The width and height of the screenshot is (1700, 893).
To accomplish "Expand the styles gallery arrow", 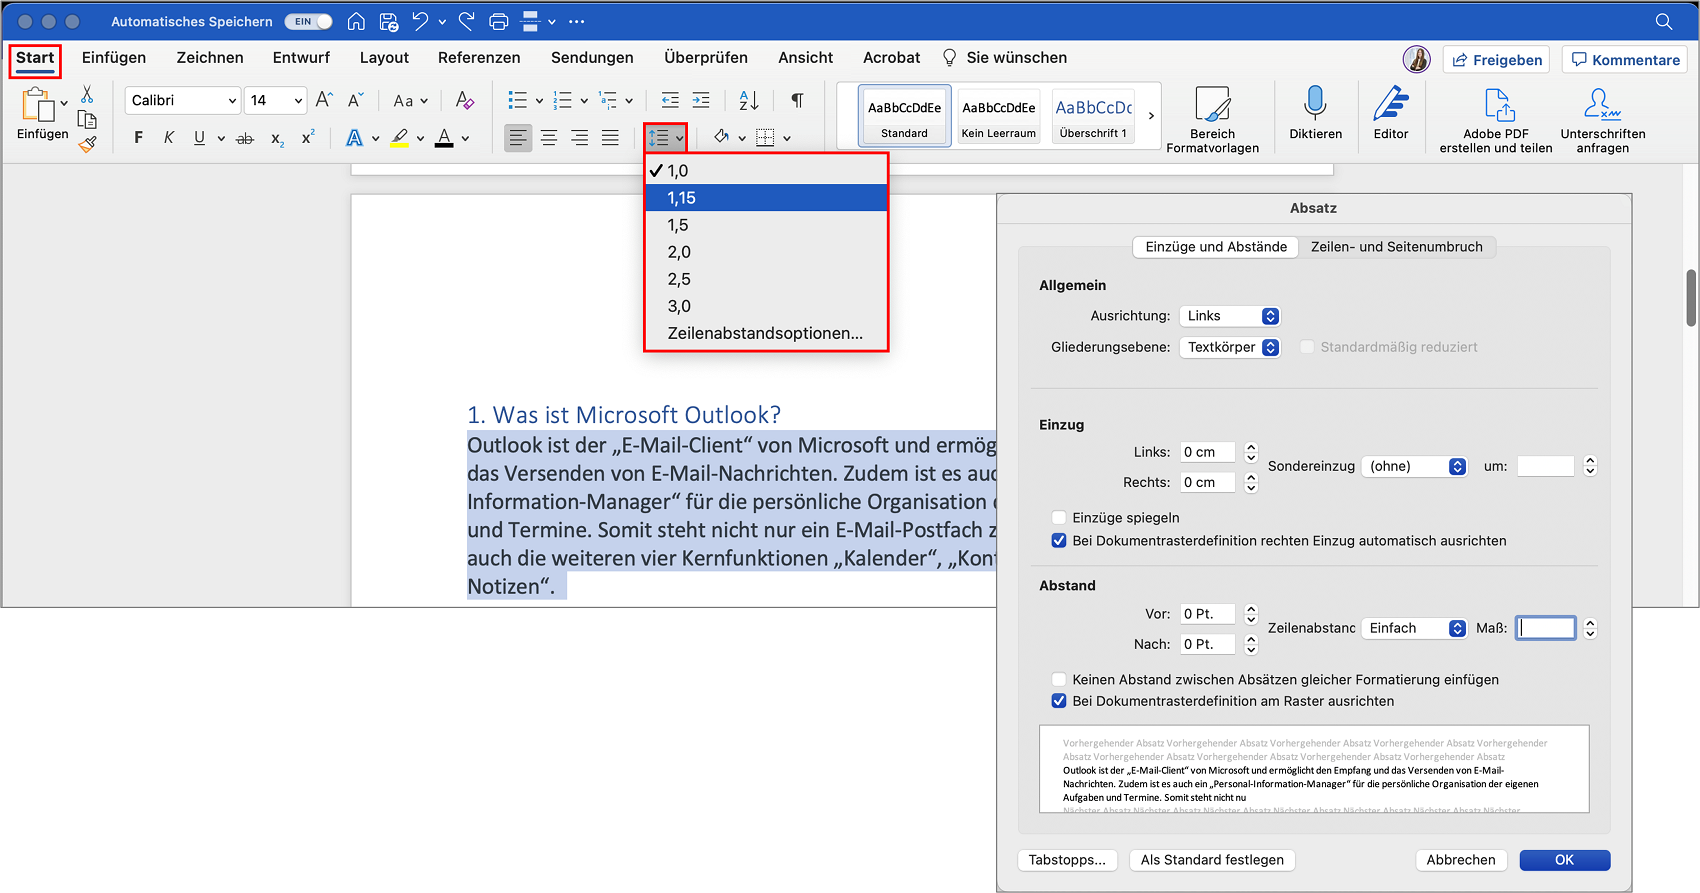I will click(1151, 116).
